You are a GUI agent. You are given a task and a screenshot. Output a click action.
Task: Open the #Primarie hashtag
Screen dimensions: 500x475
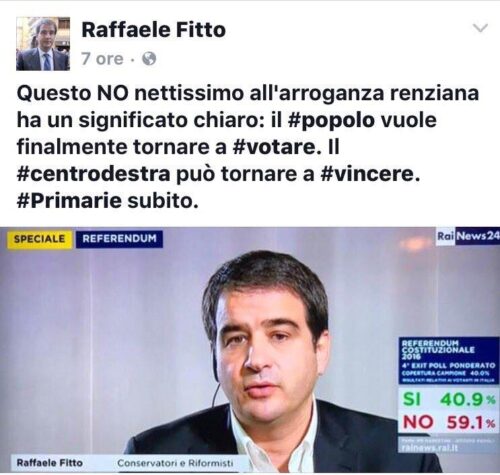tap(69, 201)
